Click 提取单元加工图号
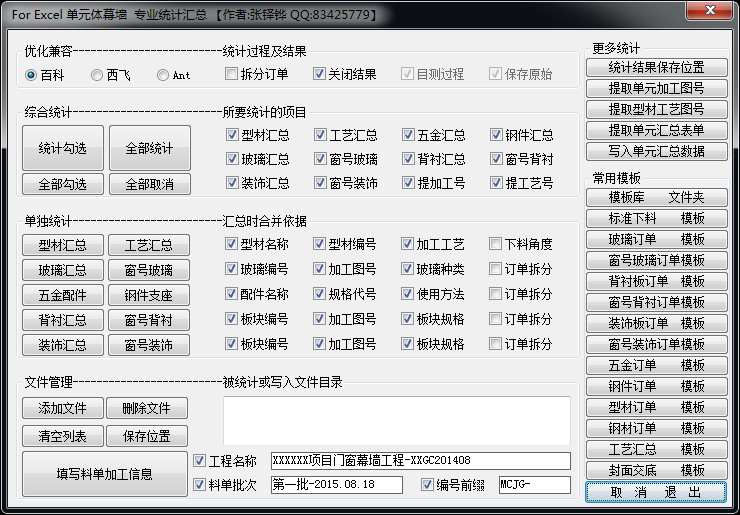This screenshot has height=515, width=740. [656, 88]
